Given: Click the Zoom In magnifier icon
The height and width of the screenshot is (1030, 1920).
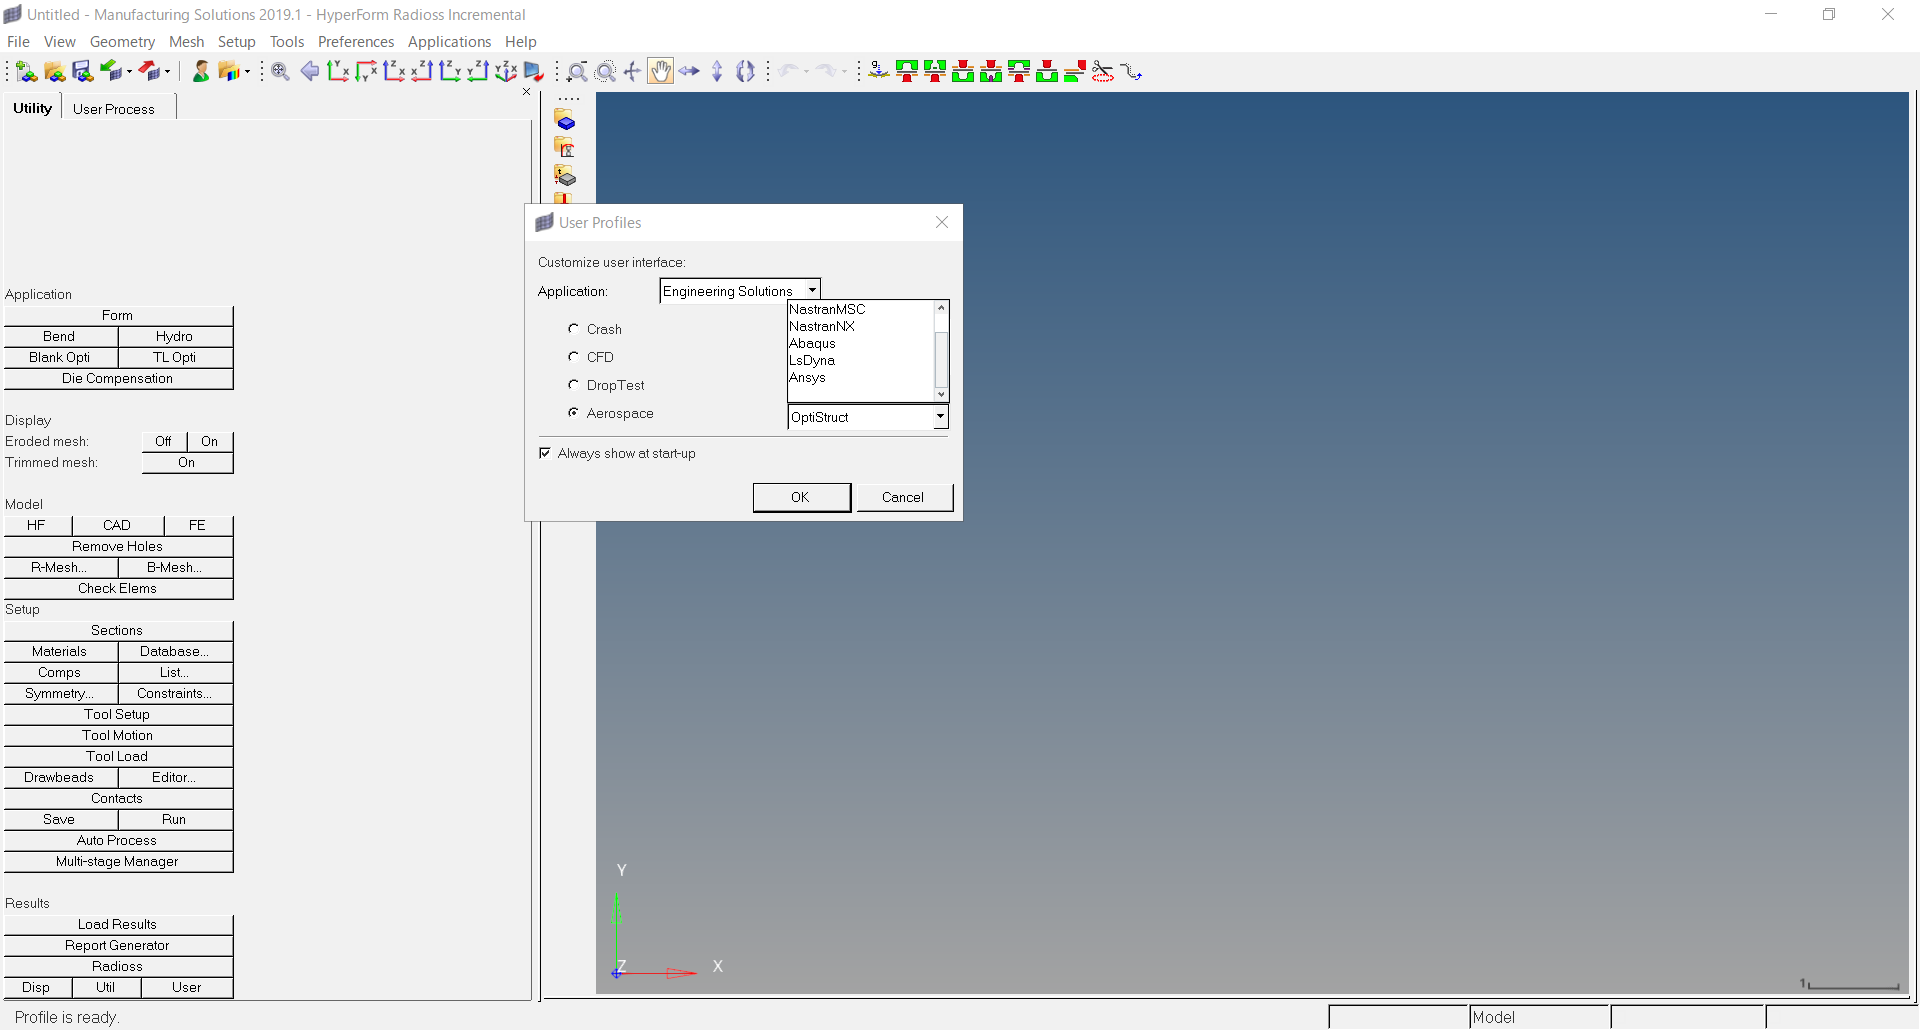Looking at the screenshot, I should (577, 72).
